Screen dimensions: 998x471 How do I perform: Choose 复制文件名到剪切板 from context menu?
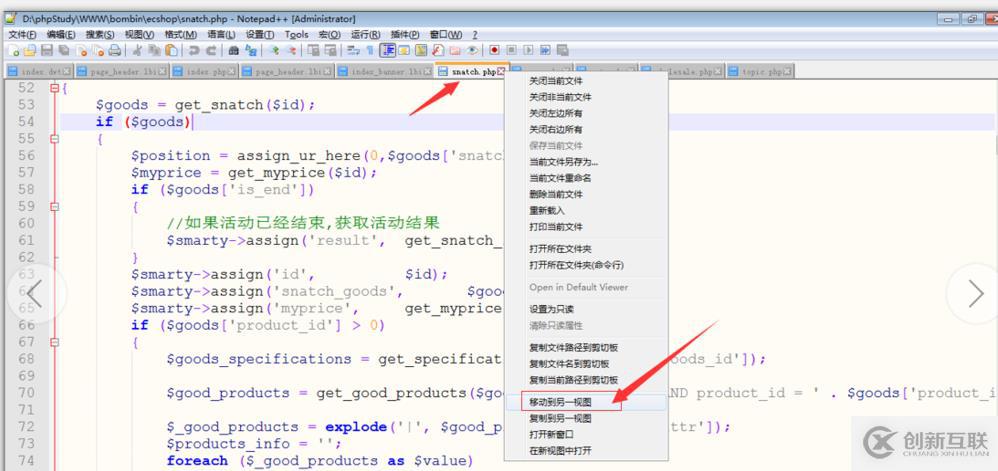coord(586,364)
